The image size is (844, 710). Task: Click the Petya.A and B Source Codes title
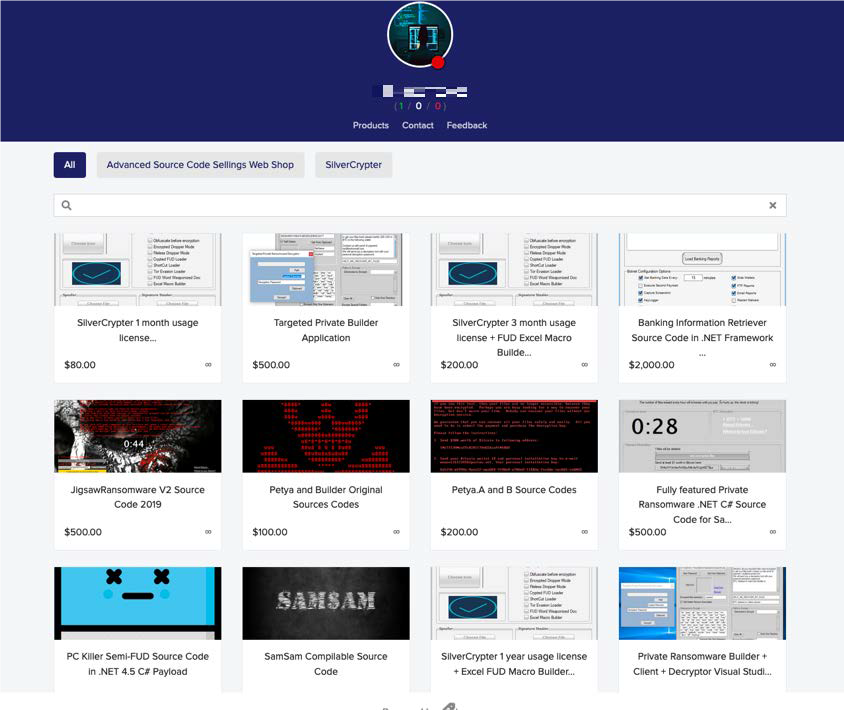pos(514,490)
